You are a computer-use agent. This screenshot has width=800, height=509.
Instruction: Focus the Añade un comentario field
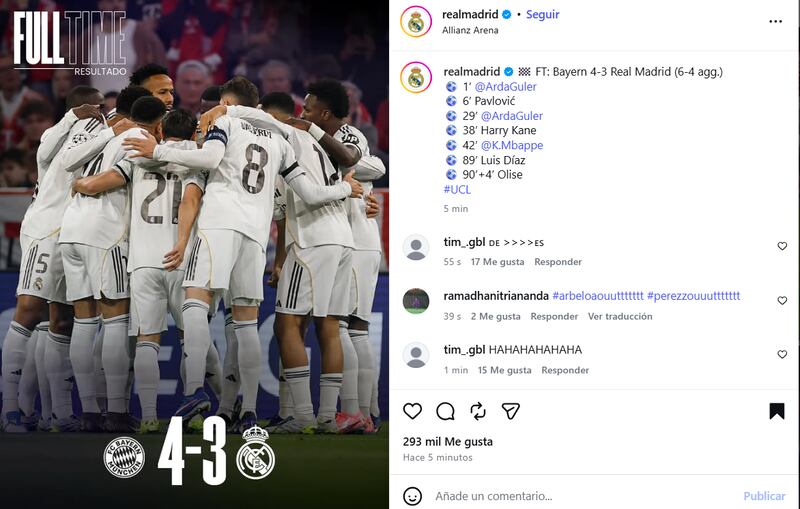(582, 496)
